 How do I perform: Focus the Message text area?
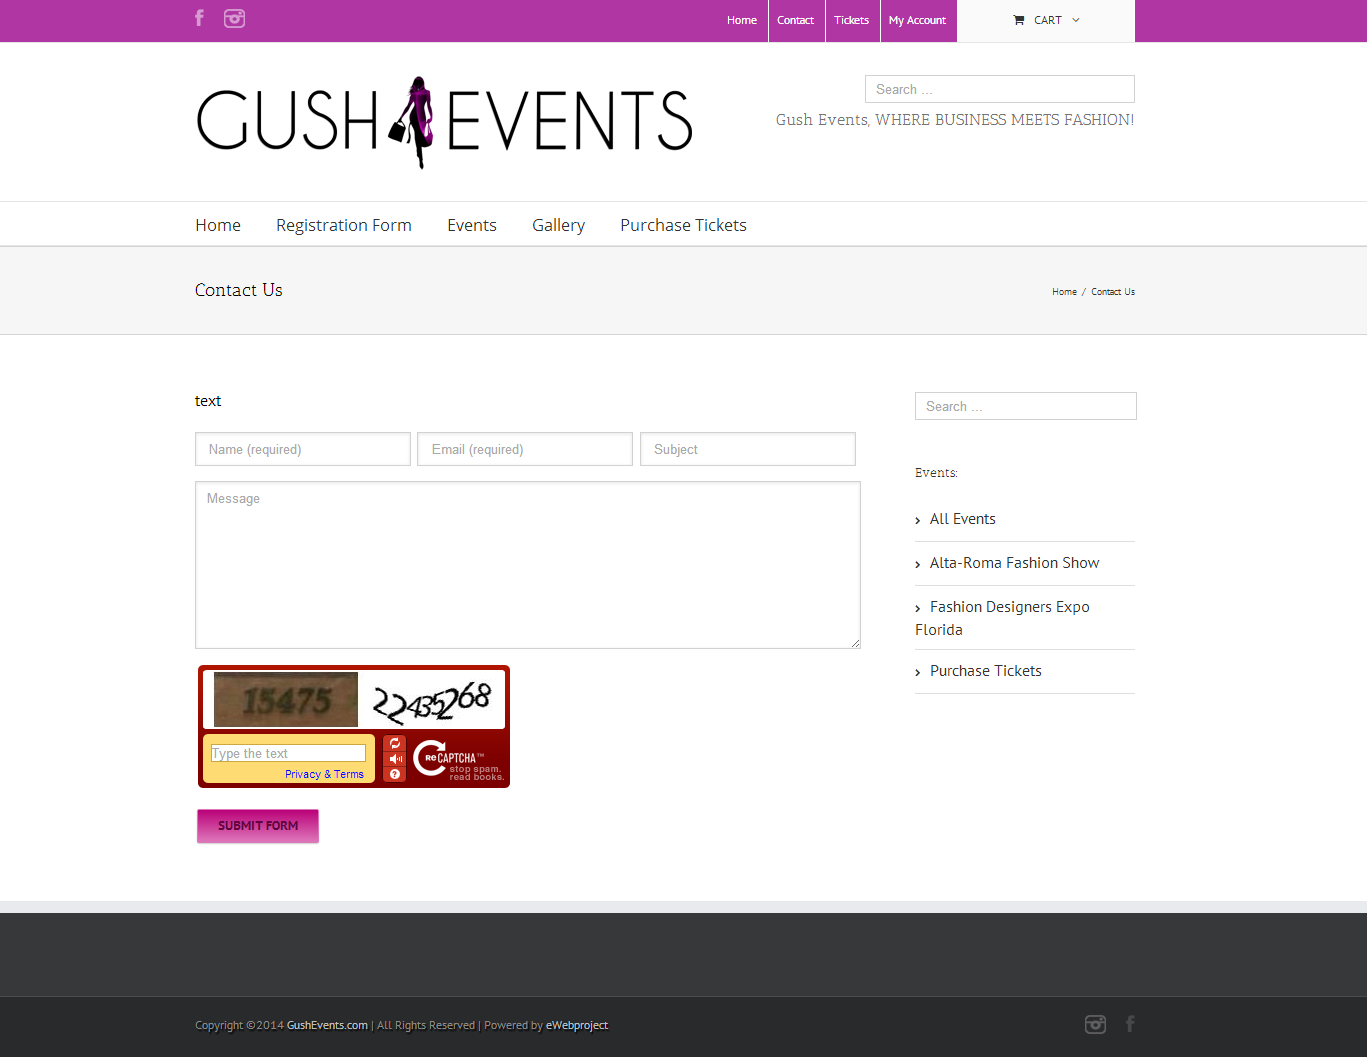(x=527, y=565)
